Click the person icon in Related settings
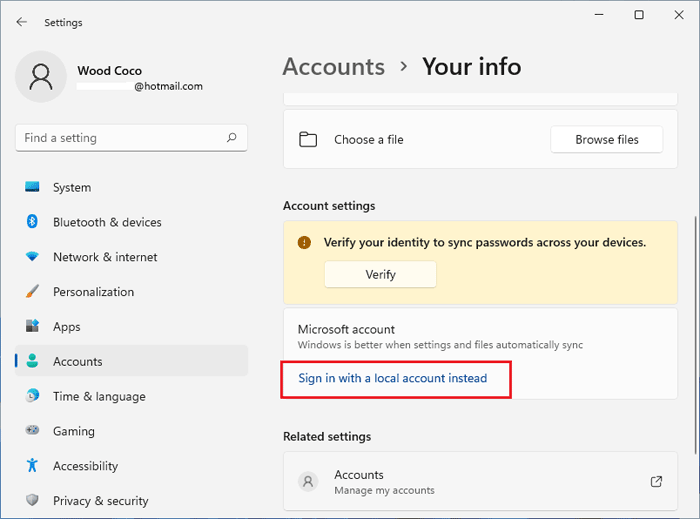 (308, 482)
